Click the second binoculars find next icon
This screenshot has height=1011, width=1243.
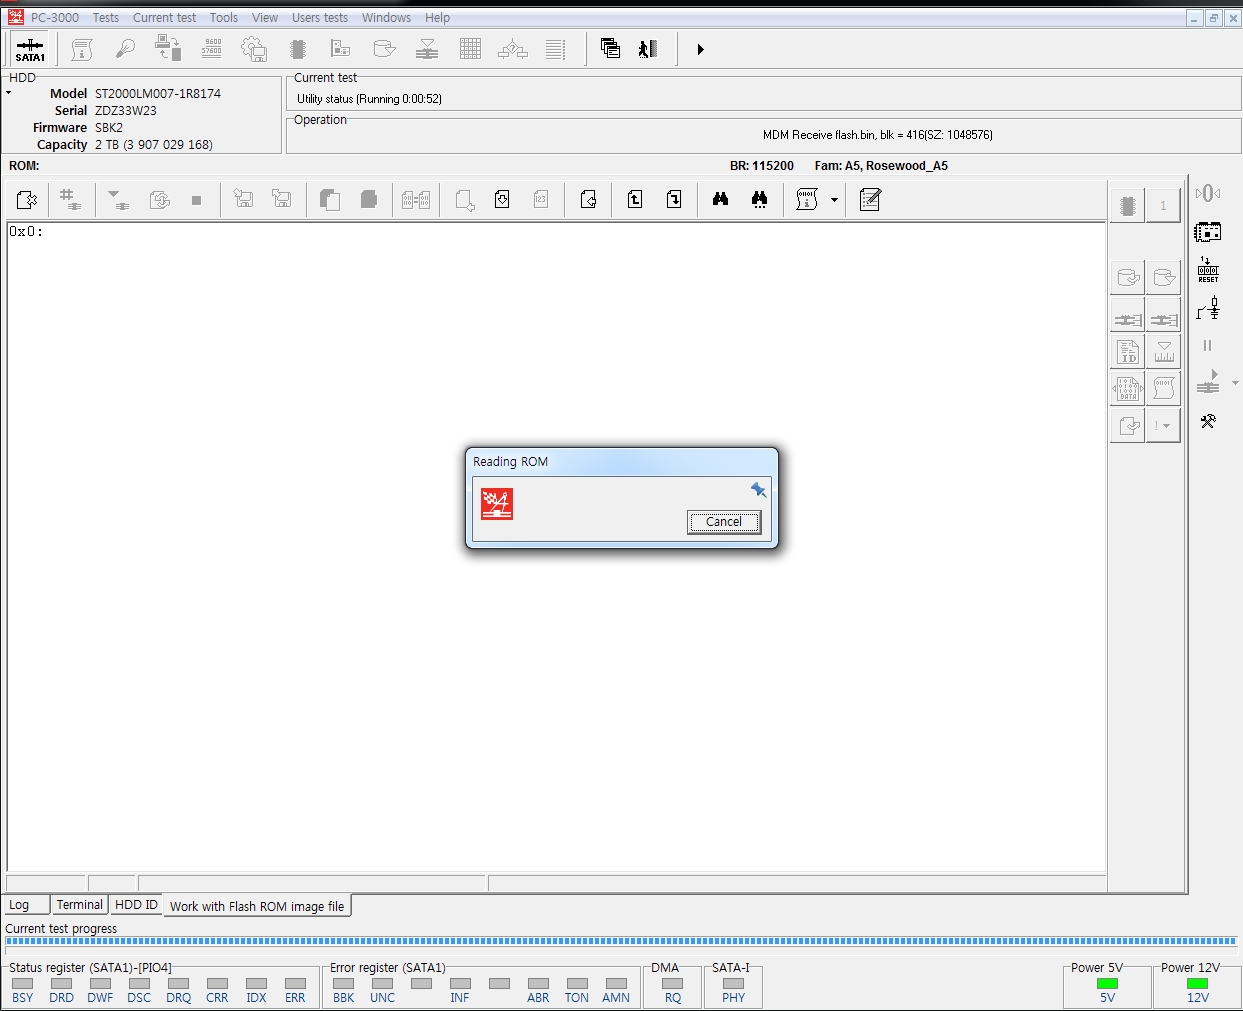point(759,200)
